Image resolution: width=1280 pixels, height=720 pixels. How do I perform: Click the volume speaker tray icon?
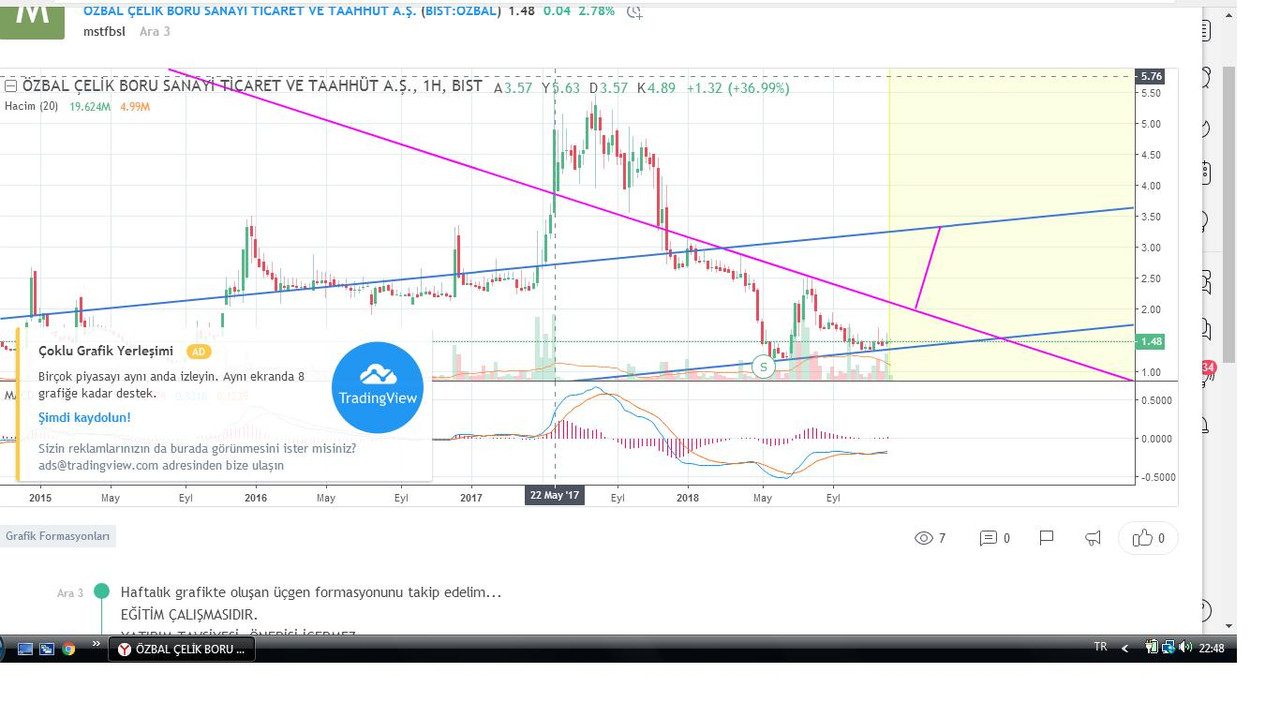pos(1185,647)
